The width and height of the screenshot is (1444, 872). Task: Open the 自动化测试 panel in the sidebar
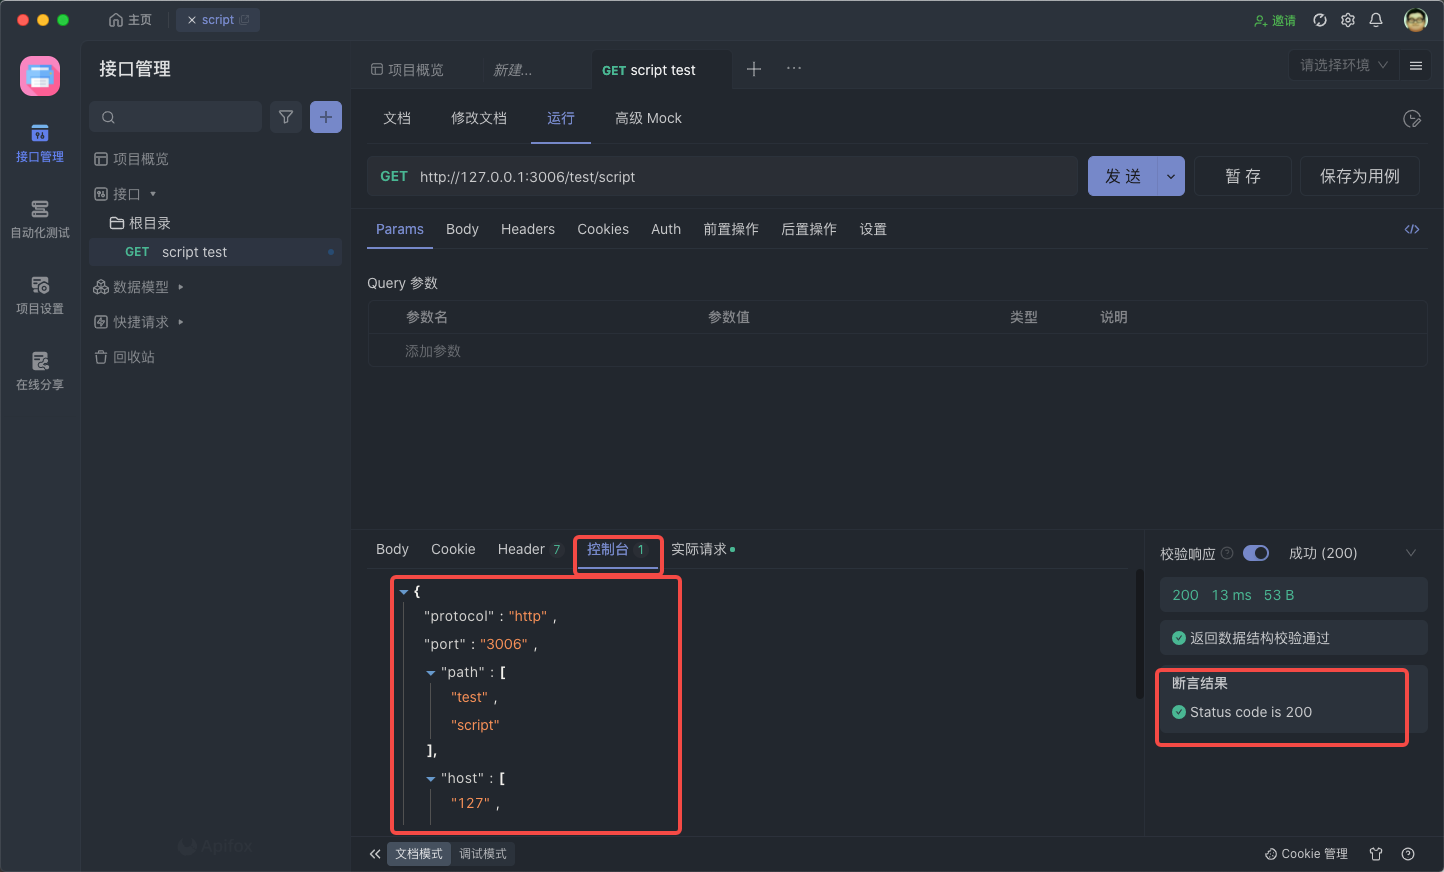coord(40,218)
